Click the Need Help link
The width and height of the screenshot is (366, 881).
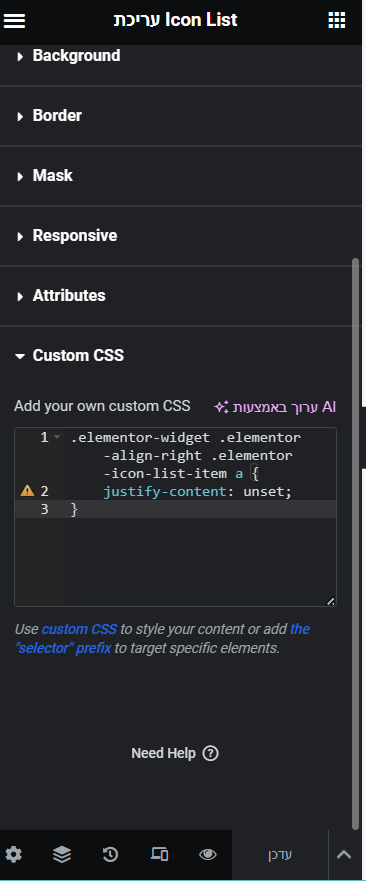[x=175, y=753]
